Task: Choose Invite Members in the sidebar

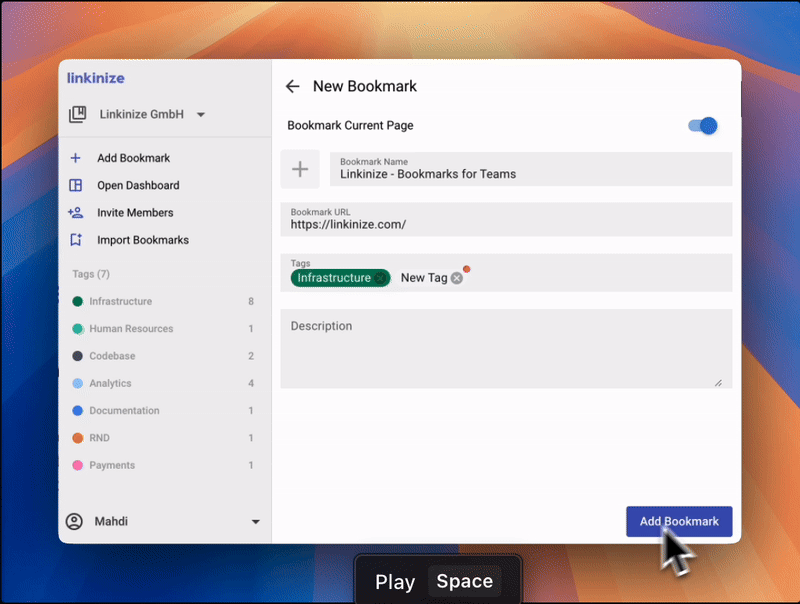Action: (135, 213)
